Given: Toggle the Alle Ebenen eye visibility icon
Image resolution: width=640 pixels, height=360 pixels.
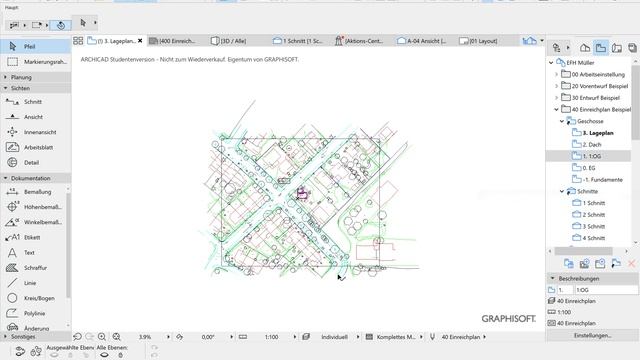Looking at the screenshot, I should 104,355.
